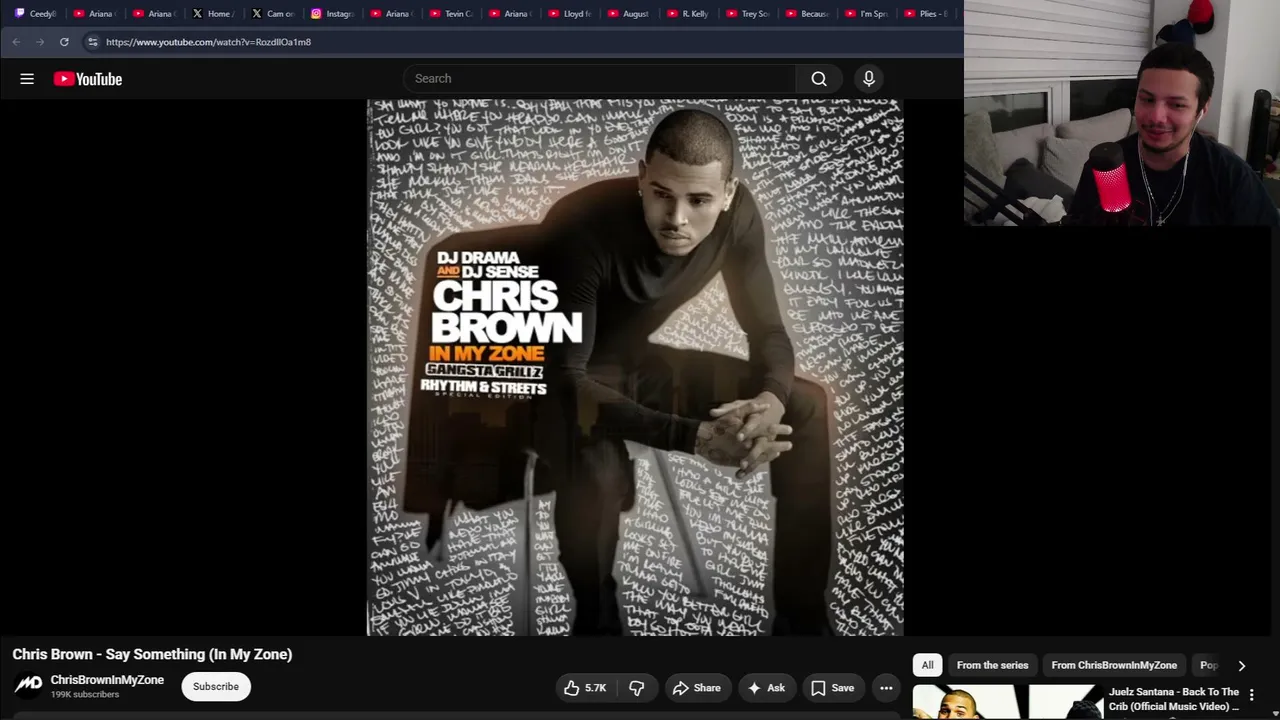
Task: Dislike this video
Action: (637, 688)
